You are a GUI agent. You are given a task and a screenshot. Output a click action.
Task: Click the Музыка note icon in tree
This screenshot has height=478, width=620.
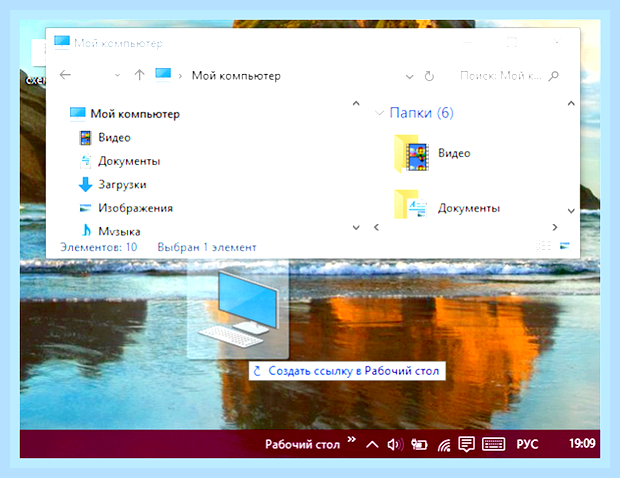(x=86, y=230)
